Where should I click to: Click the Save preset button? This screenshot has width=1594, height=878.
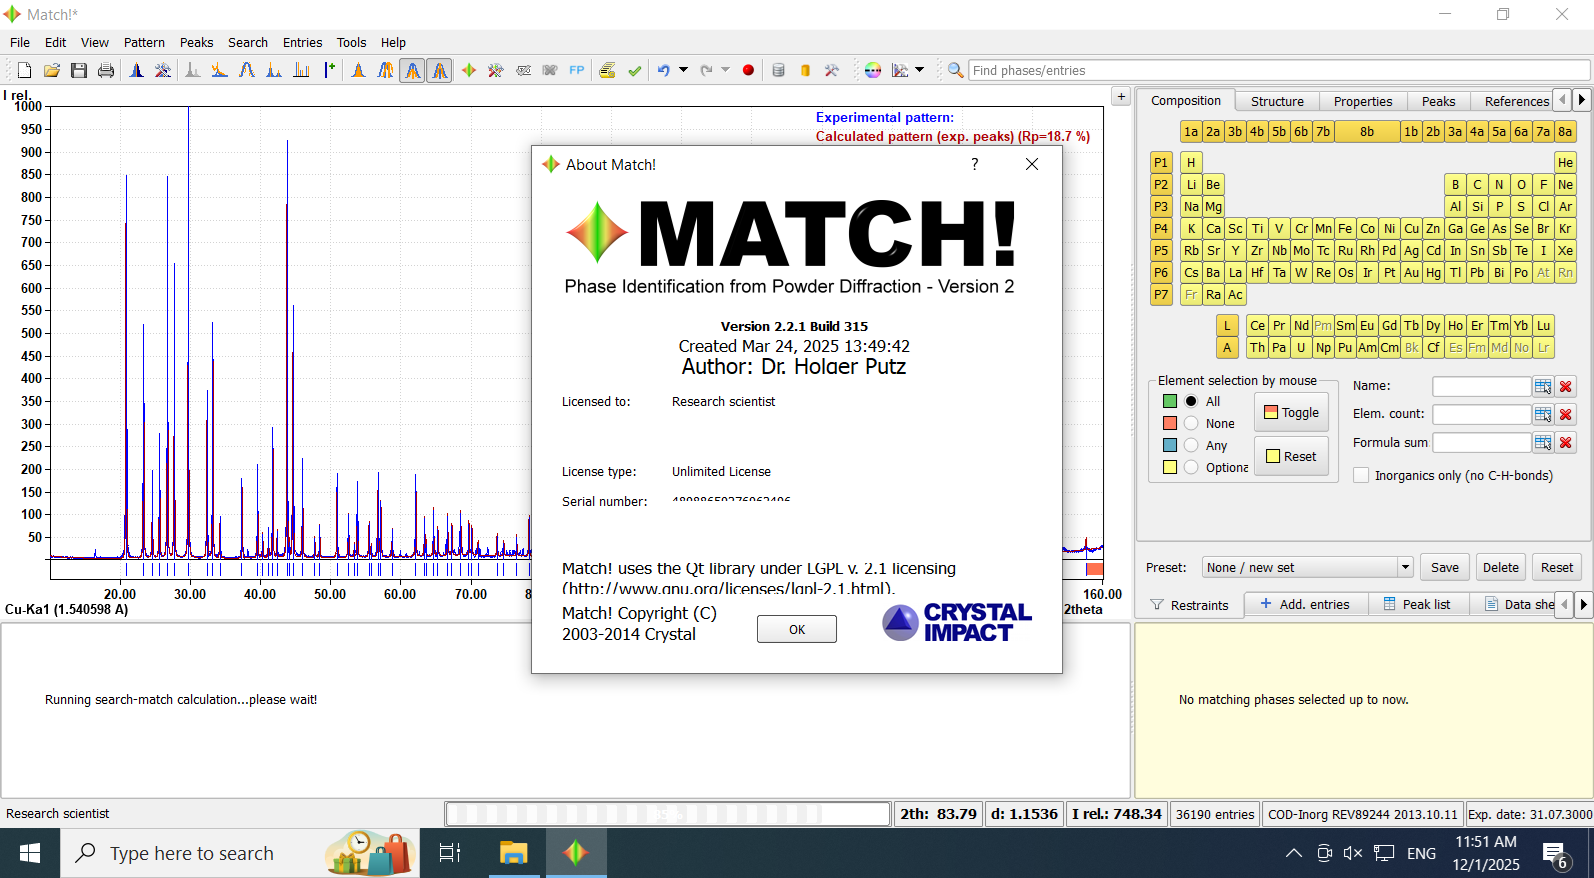pyautogui.click(x=1444, y=567)
